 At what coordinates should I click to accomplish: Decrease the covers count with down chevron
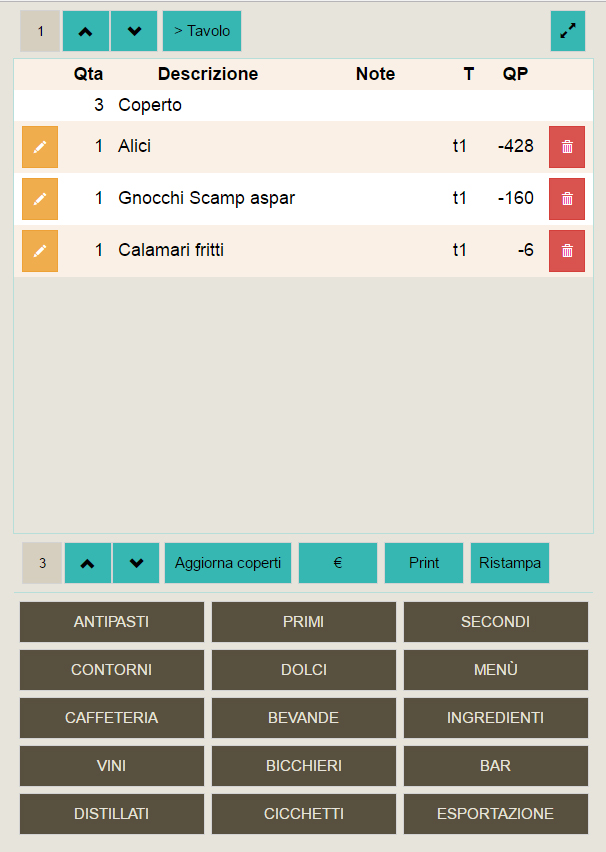coord(136,563)
